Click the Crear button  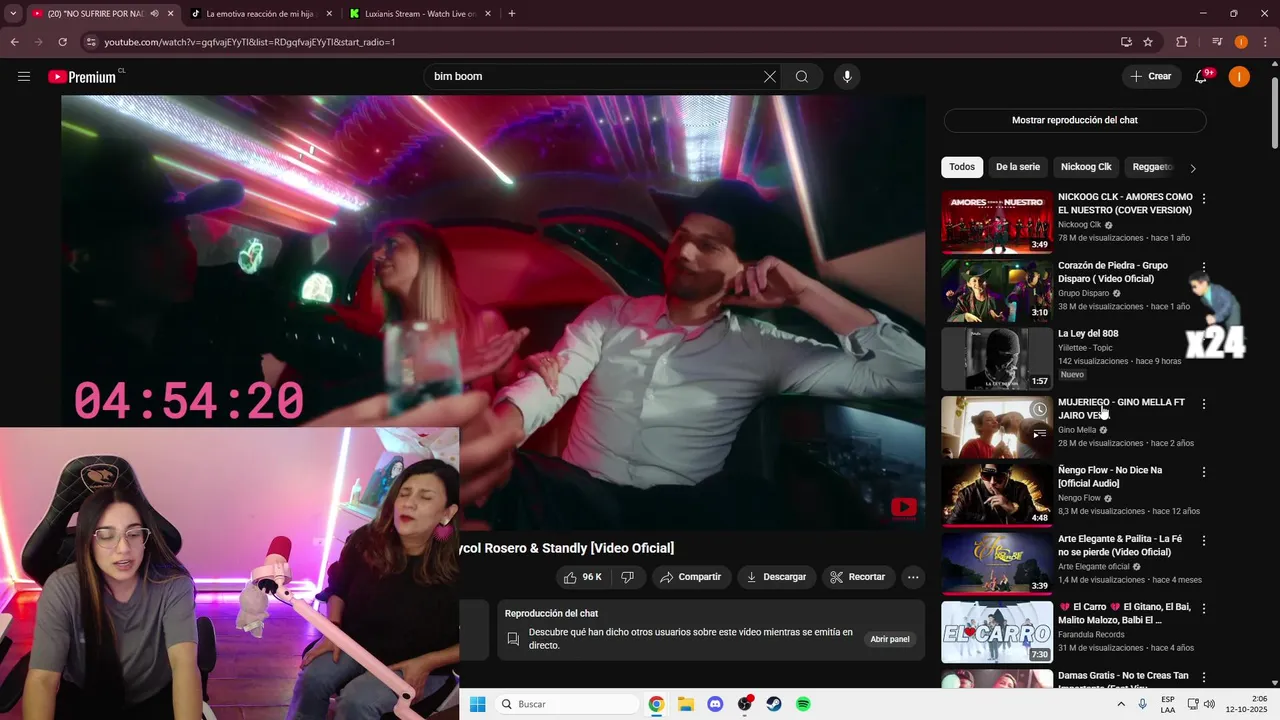[1150, 77]
